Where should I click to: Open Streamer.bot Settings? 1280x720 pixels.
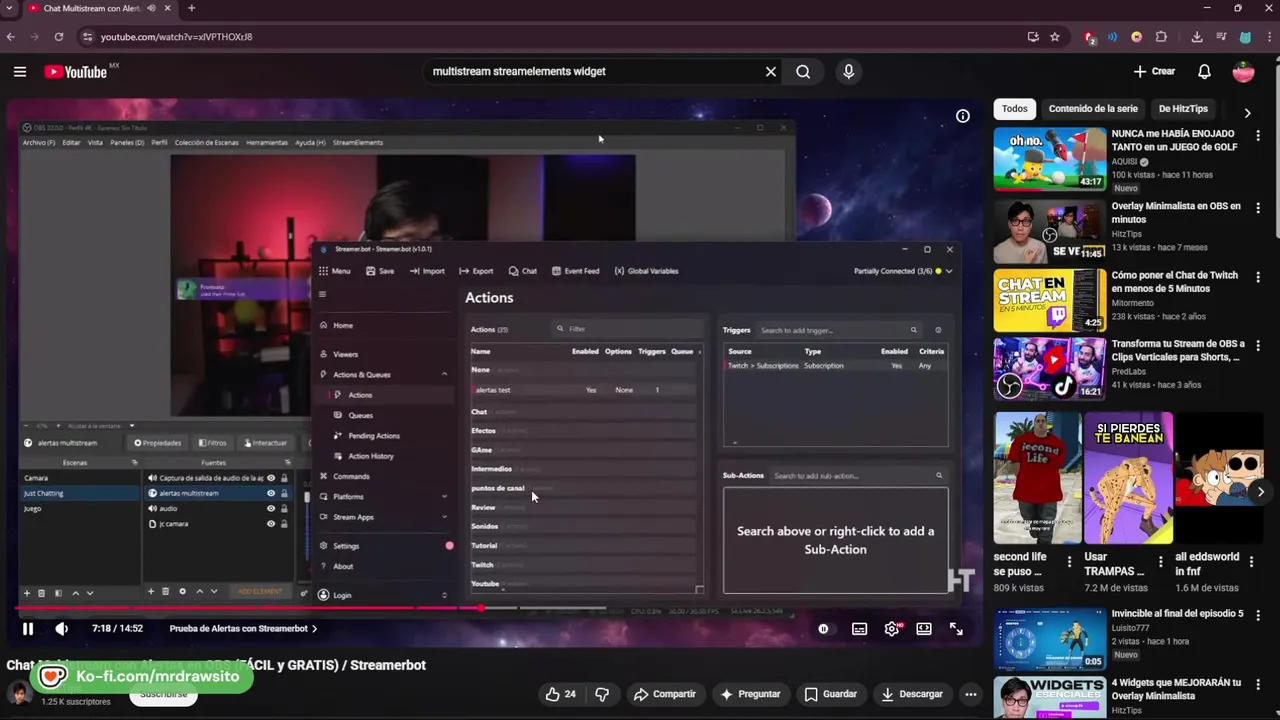click(x=345, y=546)
